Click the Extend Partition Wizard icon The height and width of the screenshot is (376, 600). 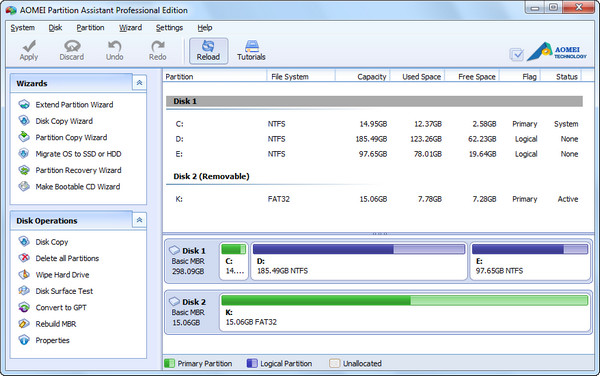(24, 104)
